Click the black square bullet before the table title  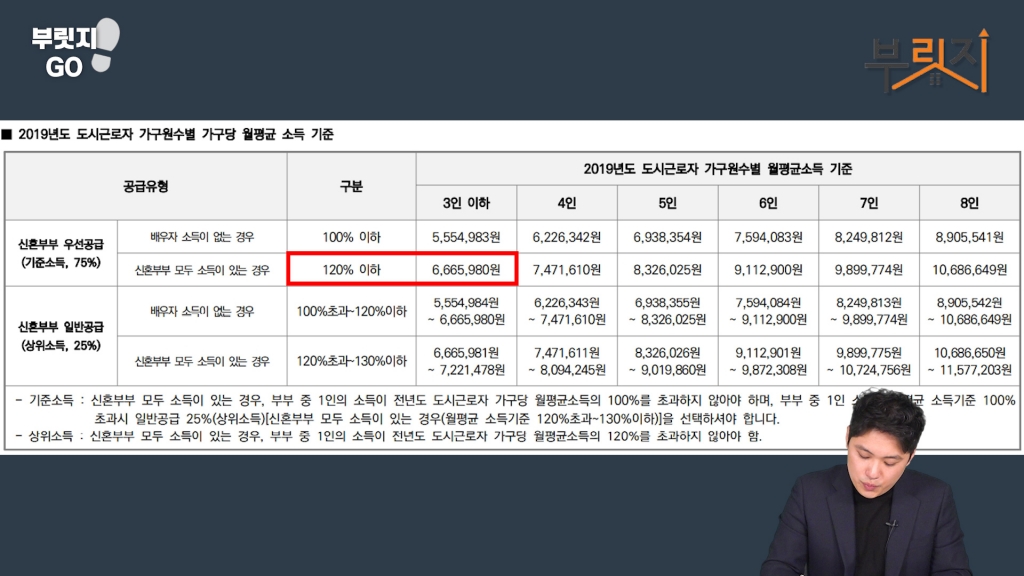7,134
